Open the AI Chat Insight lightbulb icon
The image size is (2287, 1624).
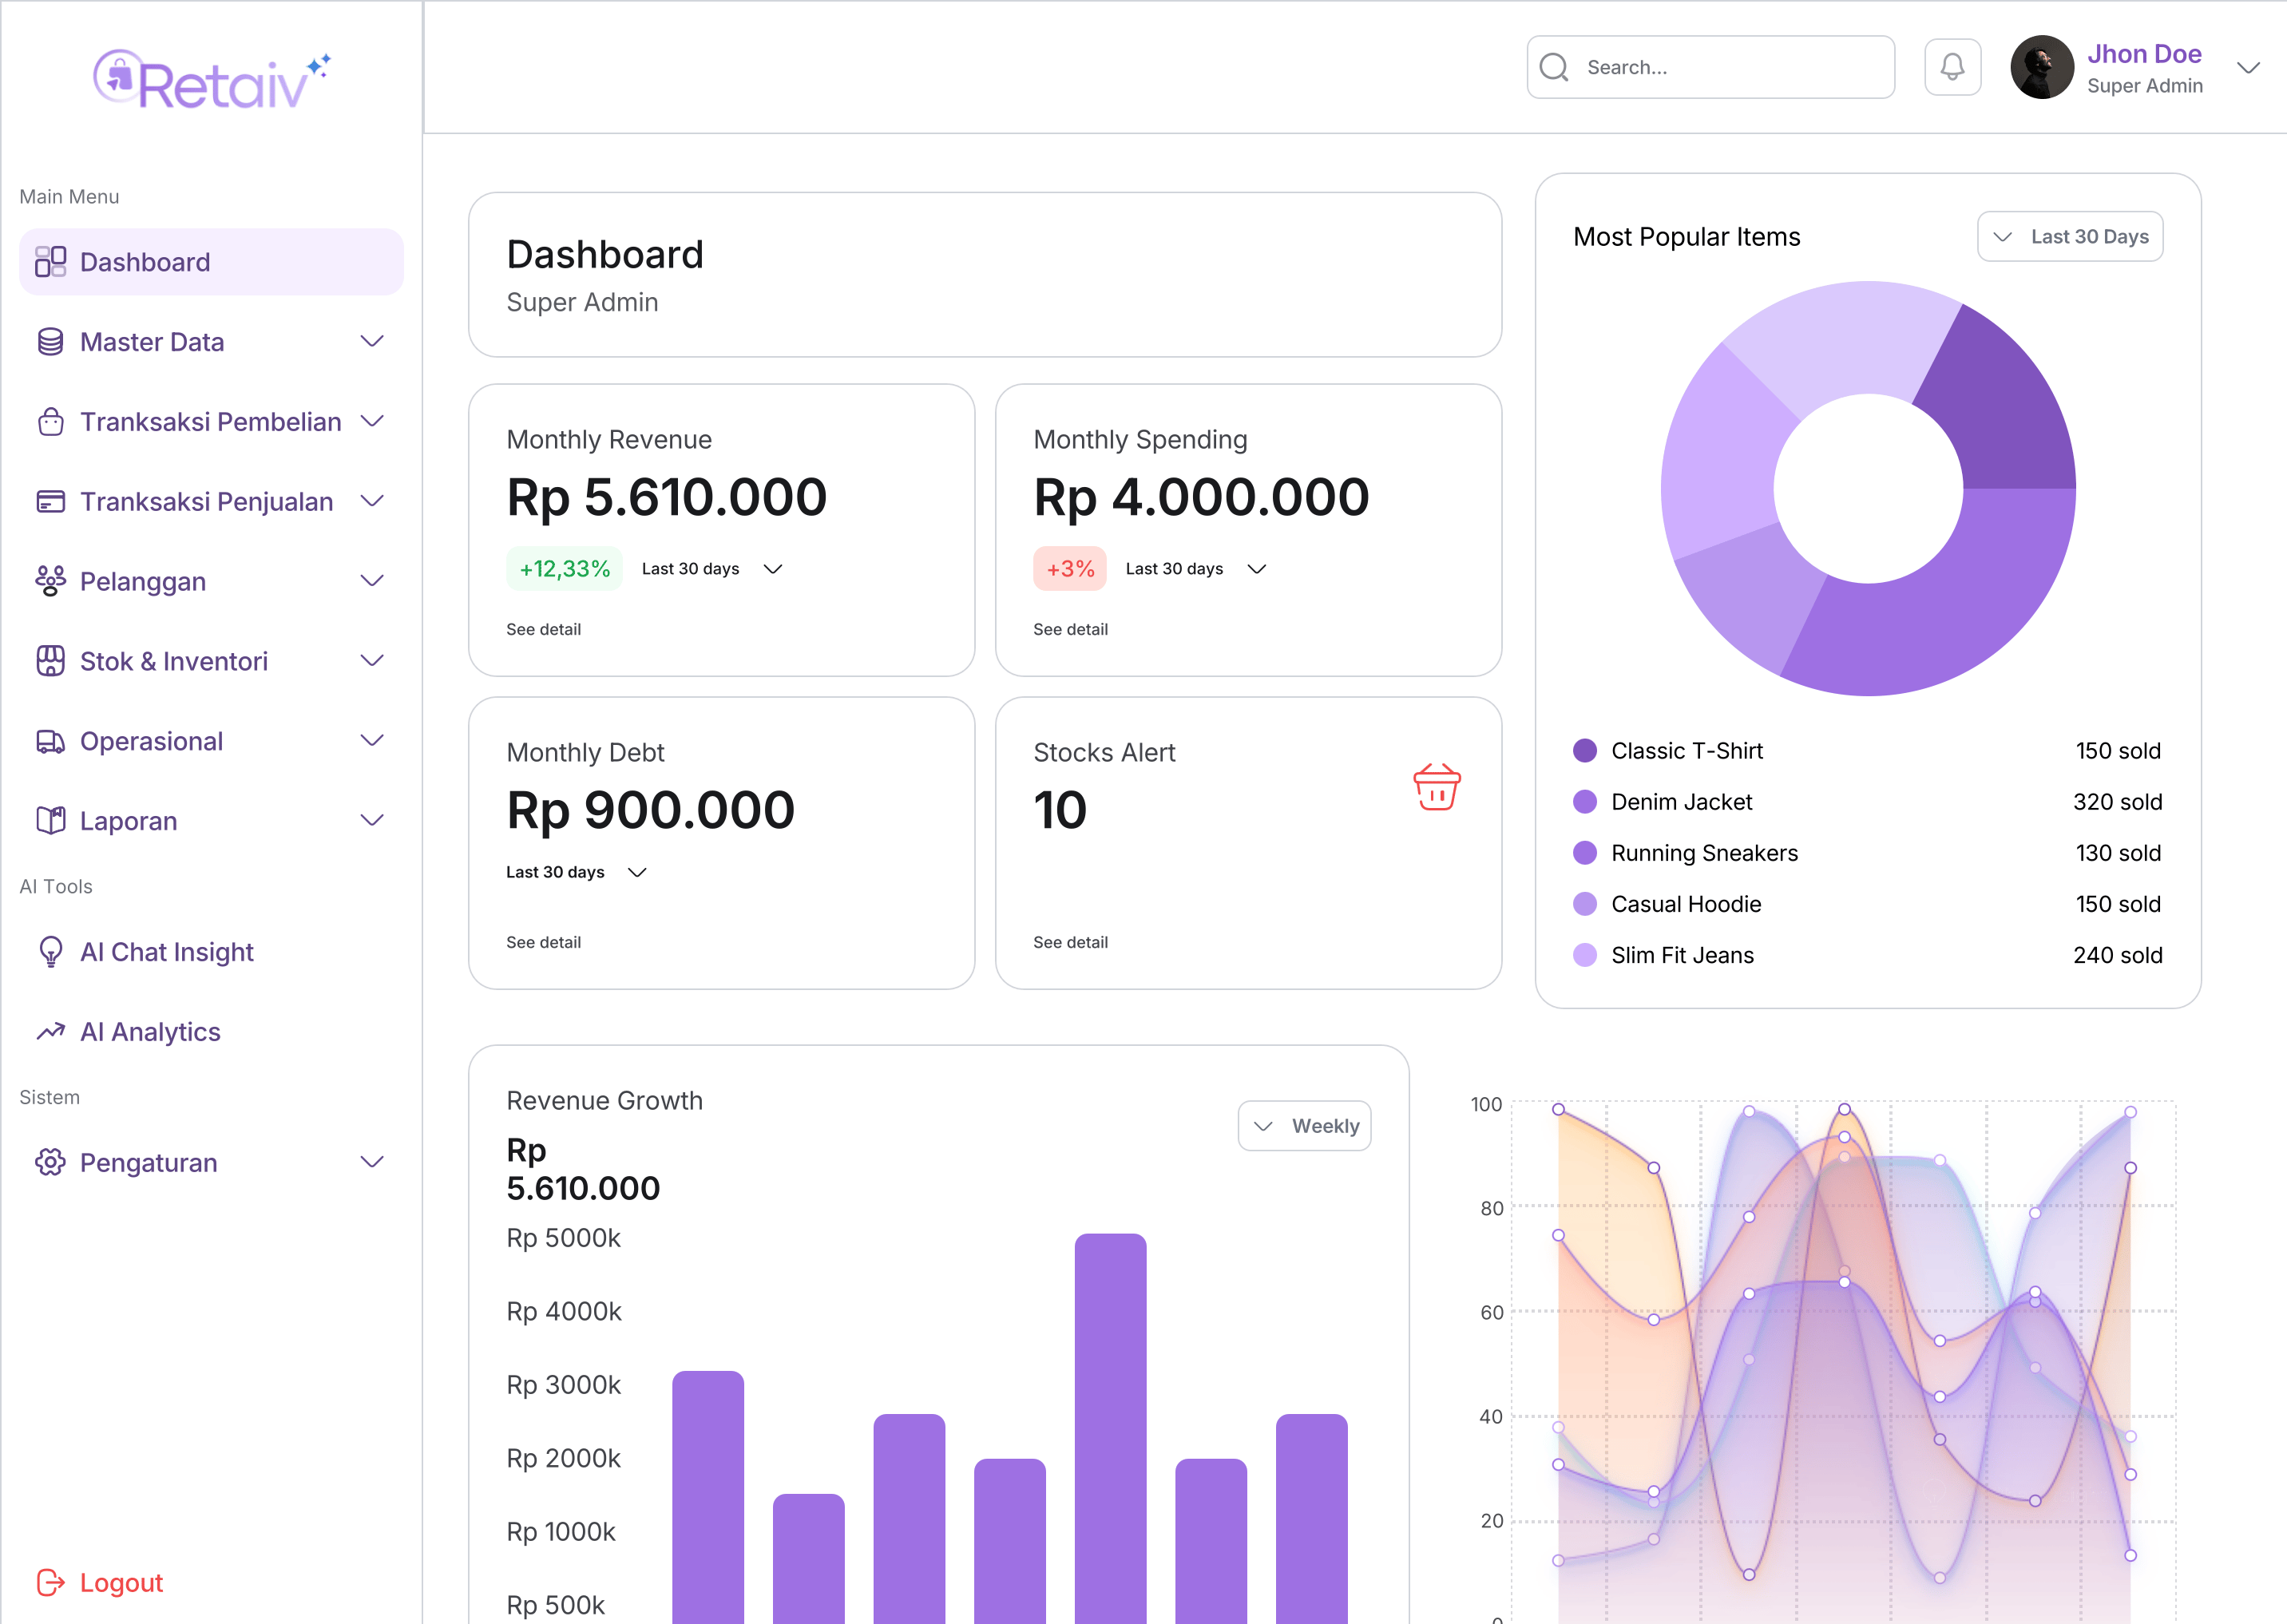click(x=49, y=951)
